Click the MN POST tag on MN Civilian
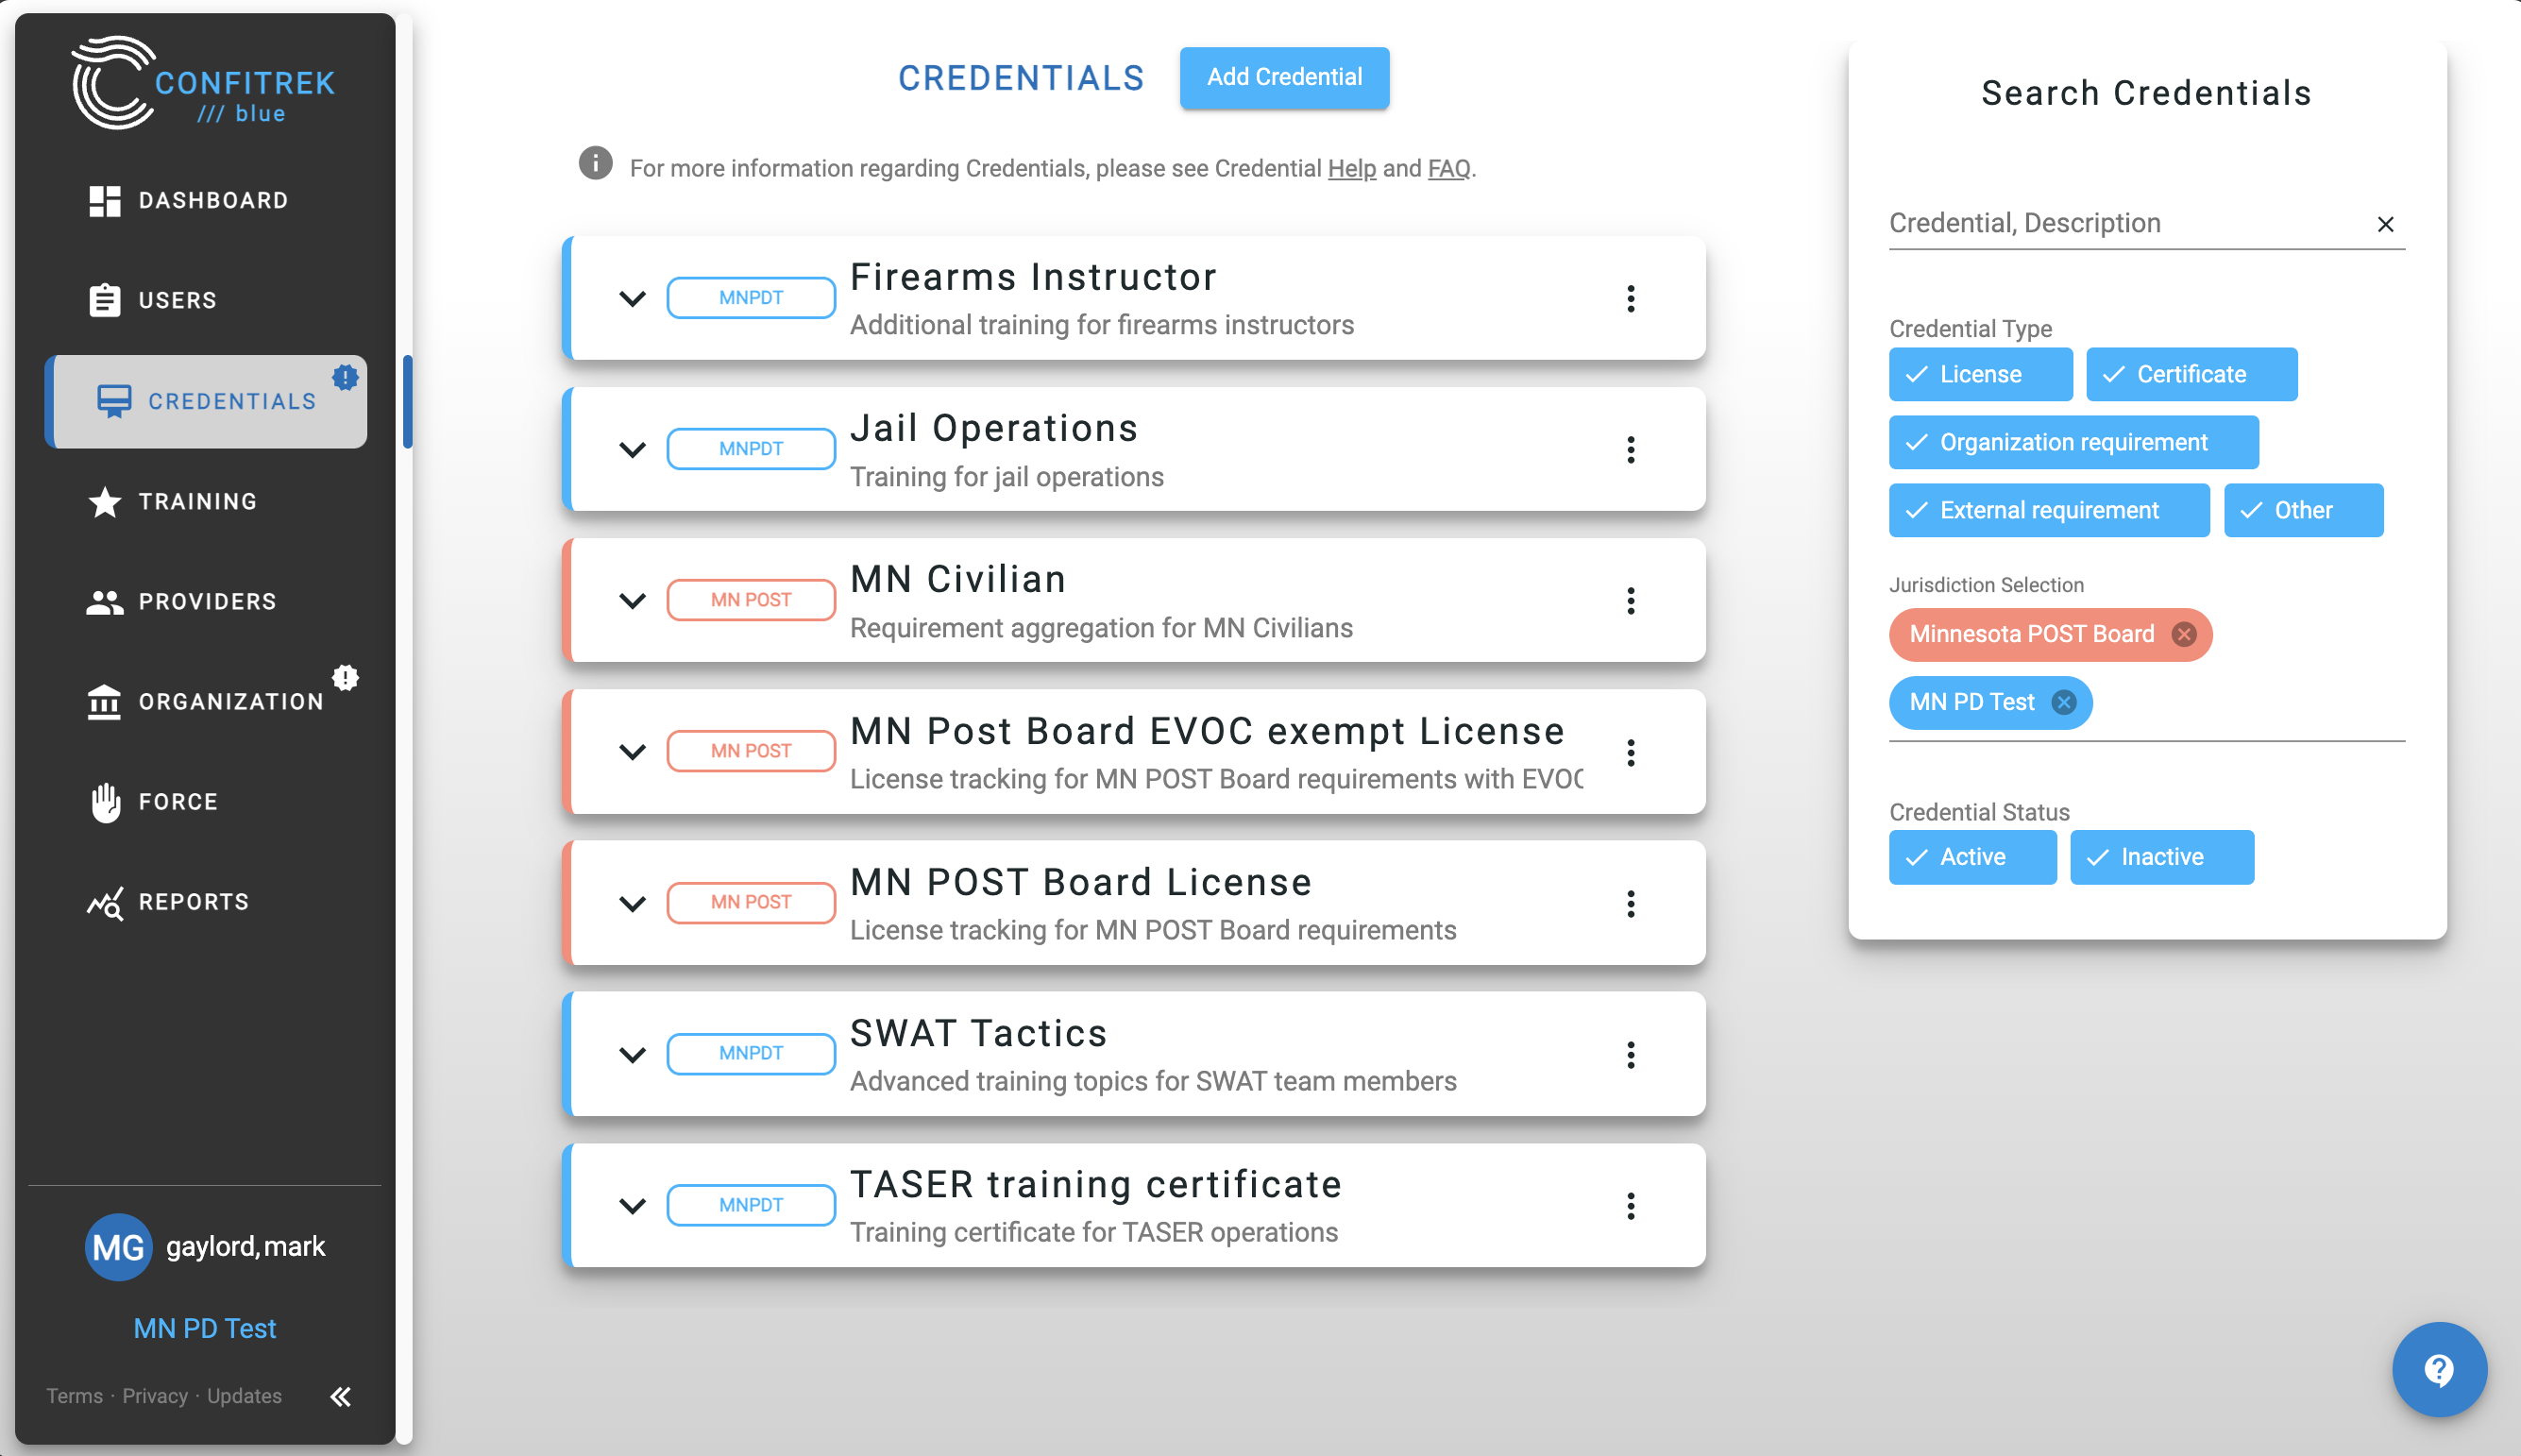 (750, 600)
